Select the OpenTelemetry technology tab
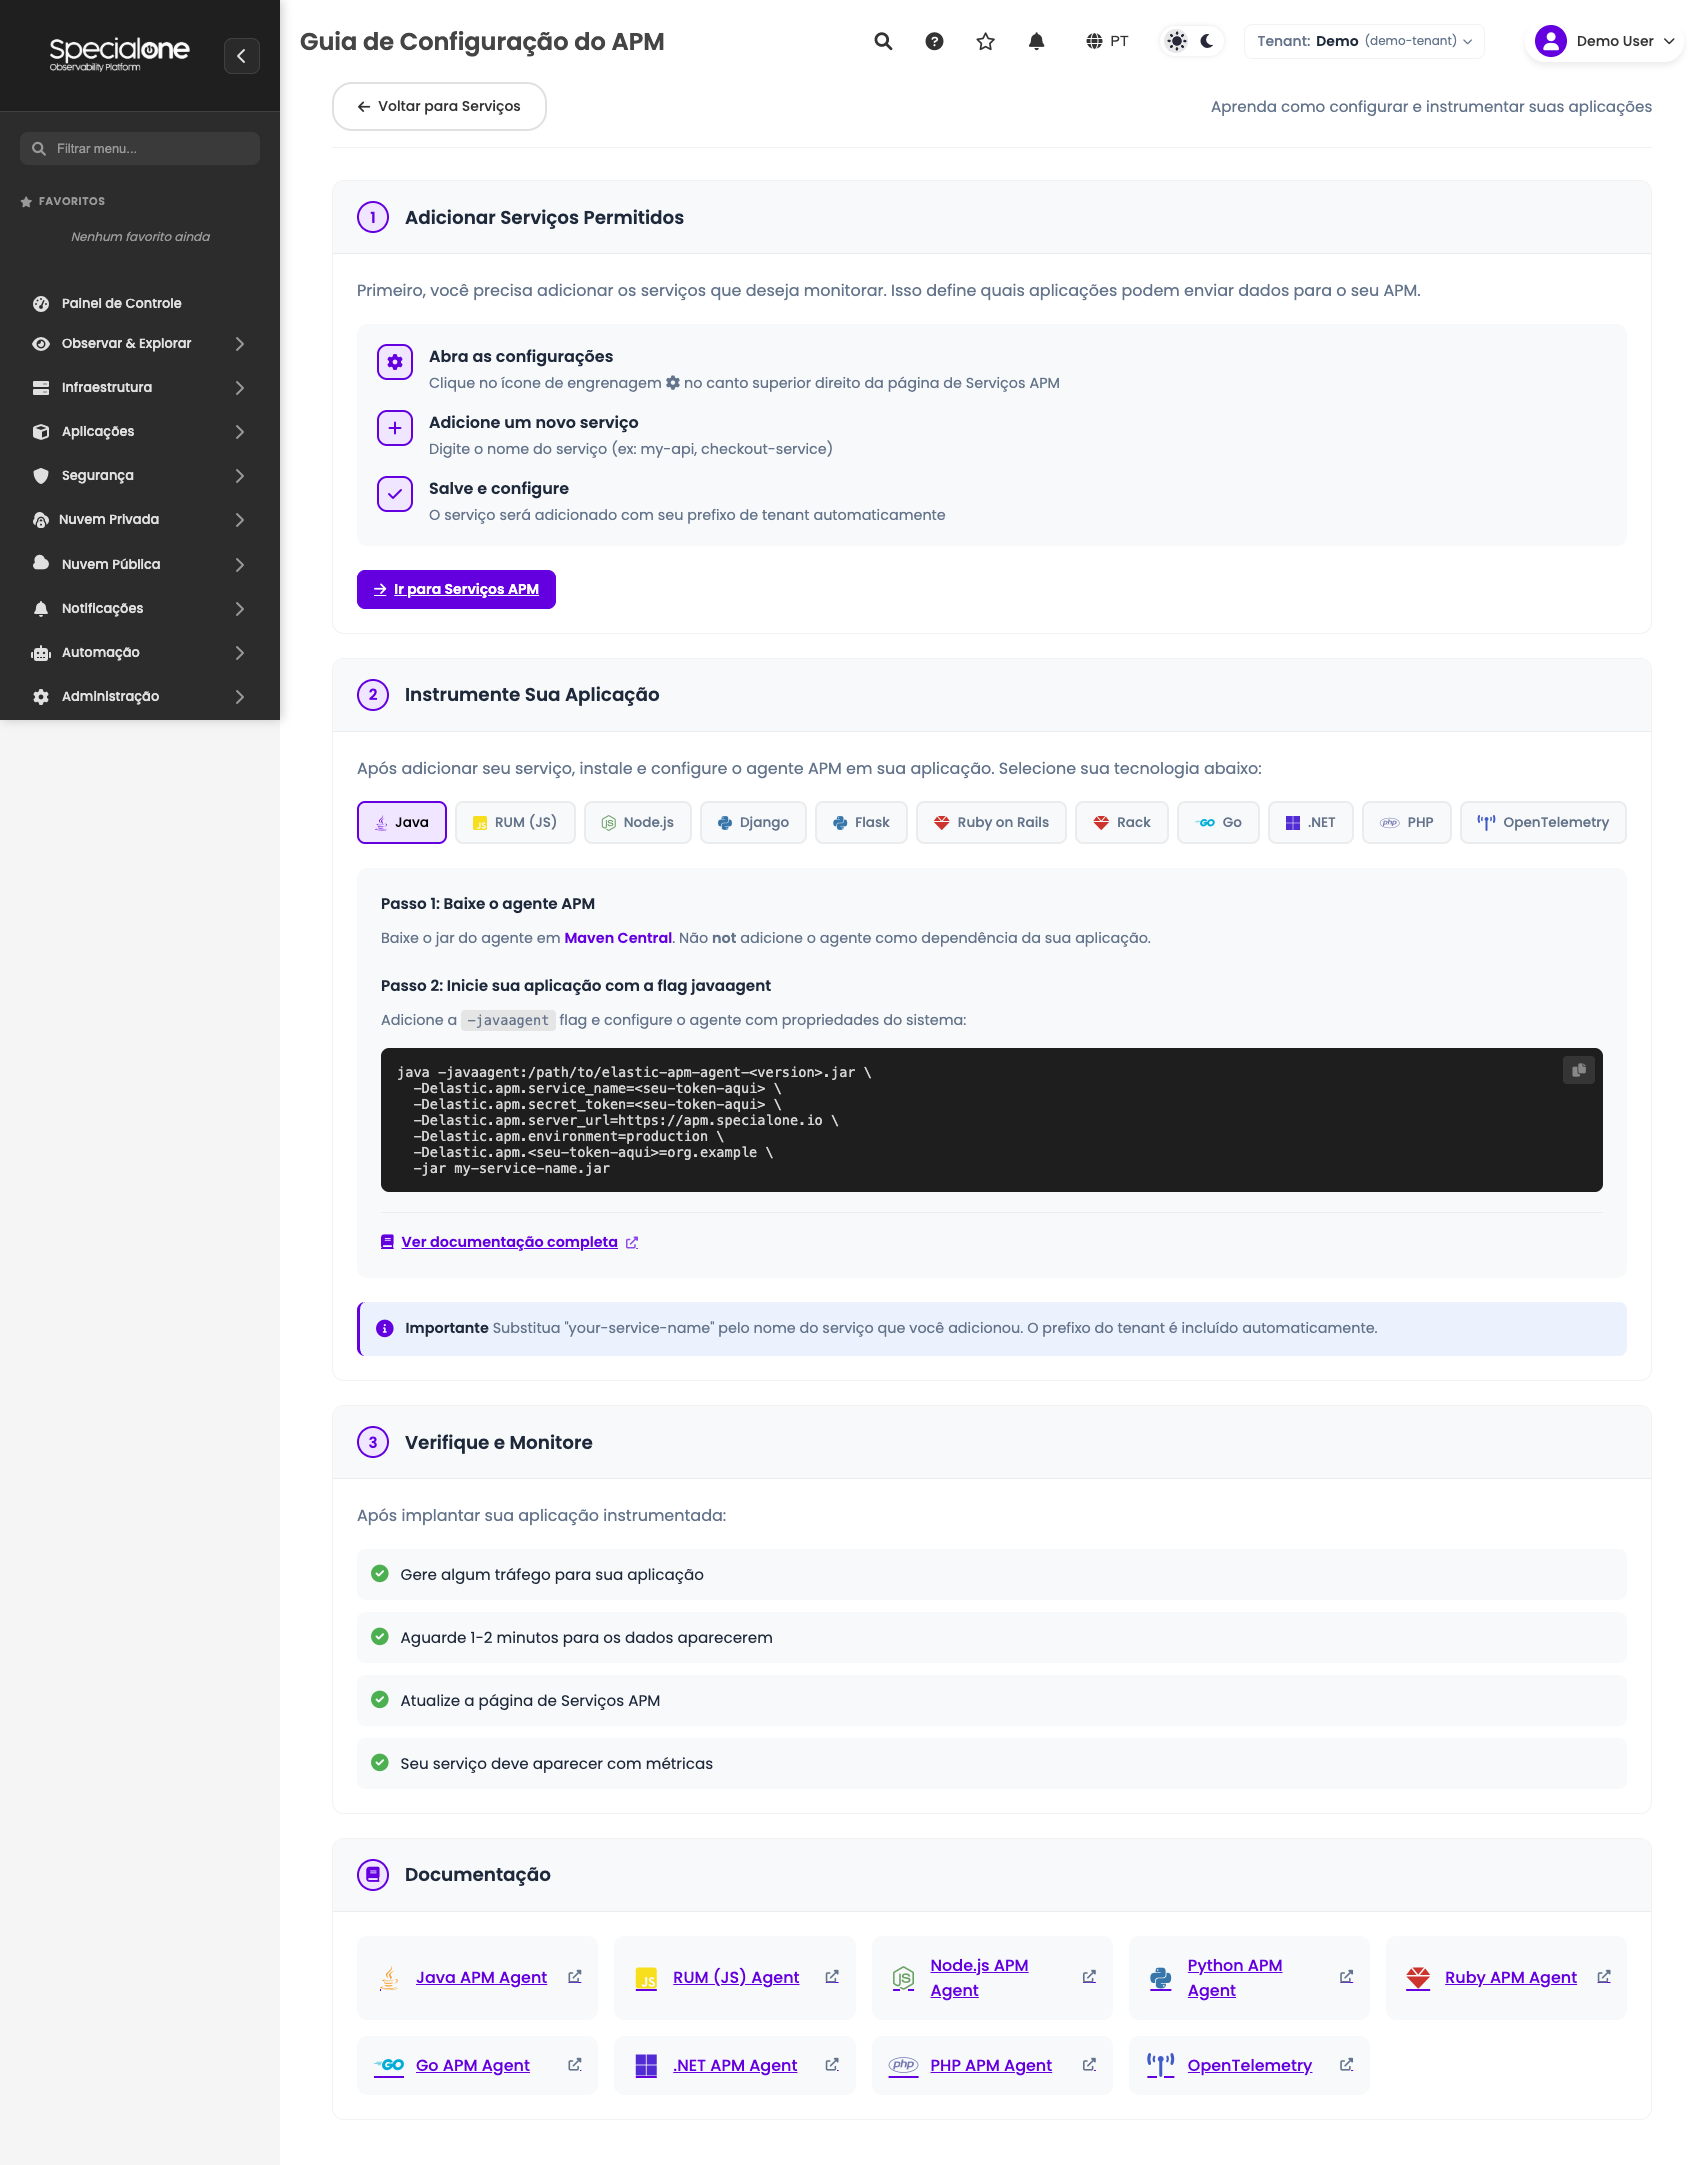Image resolution: width=1704 pixels, height=2165 pixels. (x=1543, y=822)
